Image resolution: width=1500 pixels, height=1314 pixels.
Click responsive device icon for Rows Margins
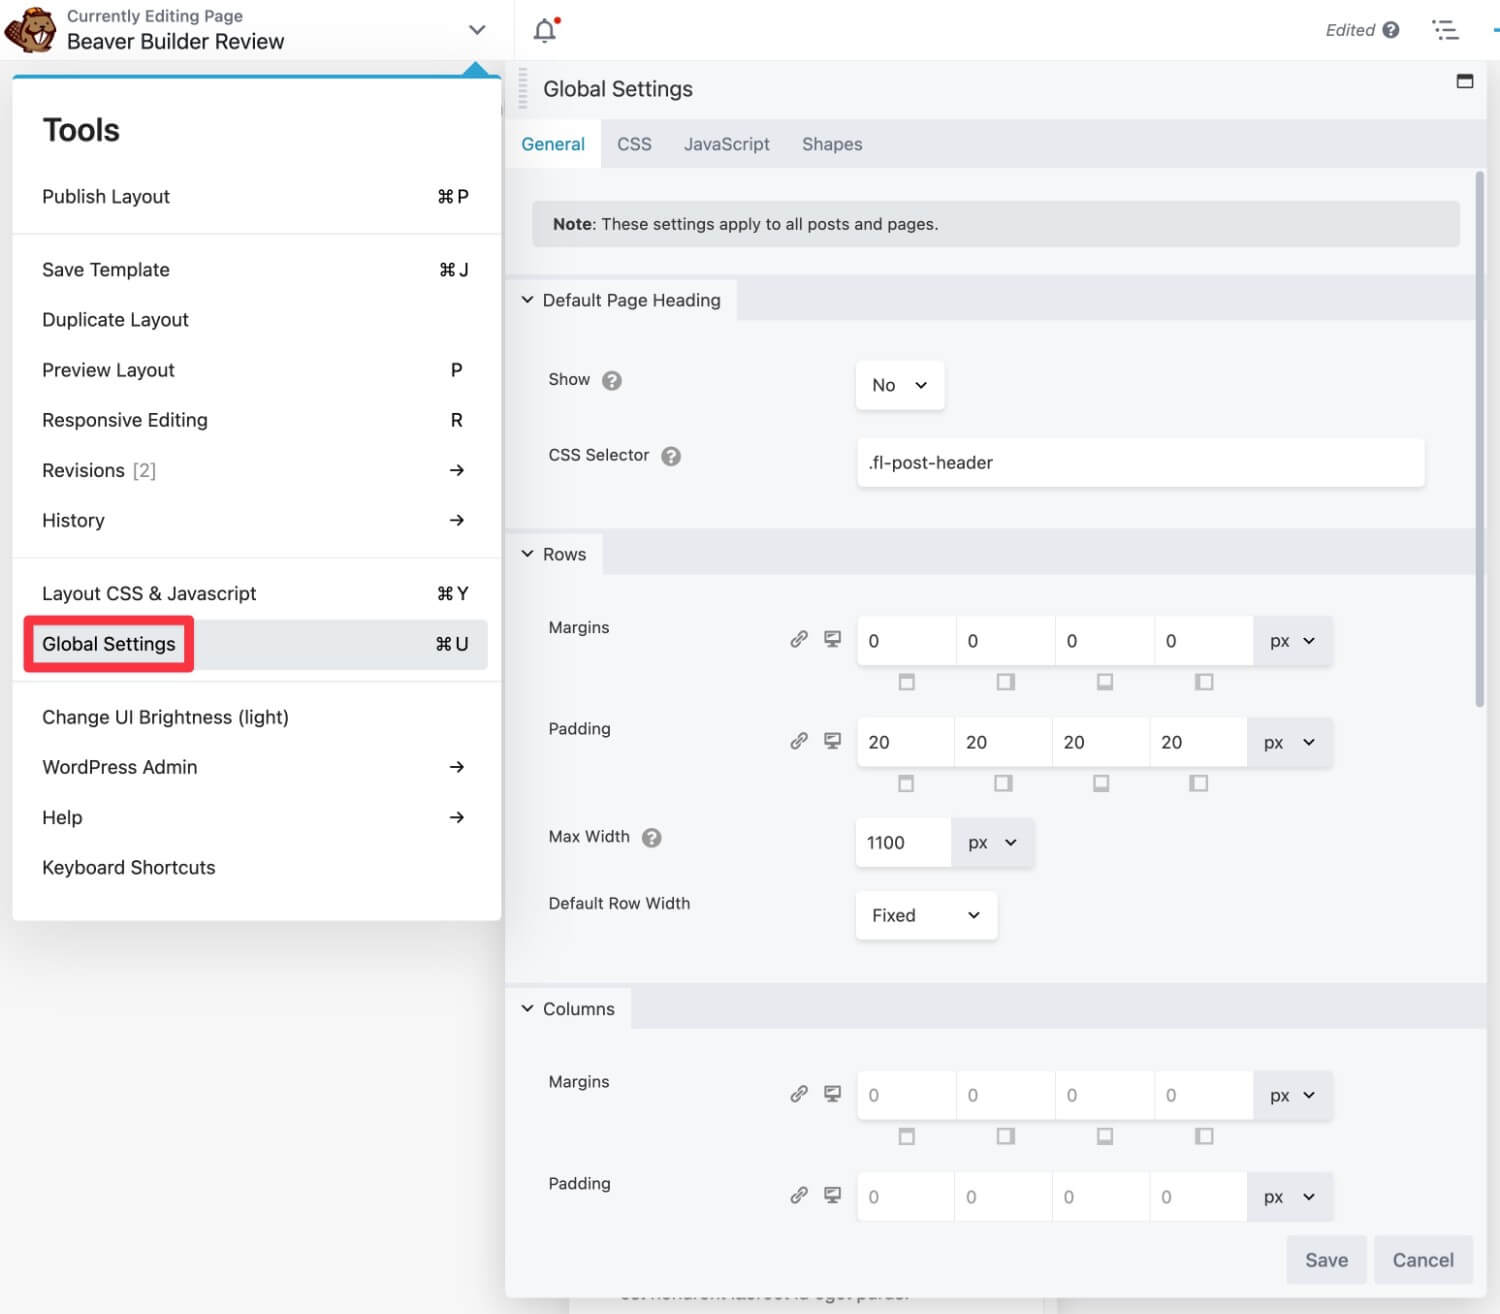pos(832,639)
